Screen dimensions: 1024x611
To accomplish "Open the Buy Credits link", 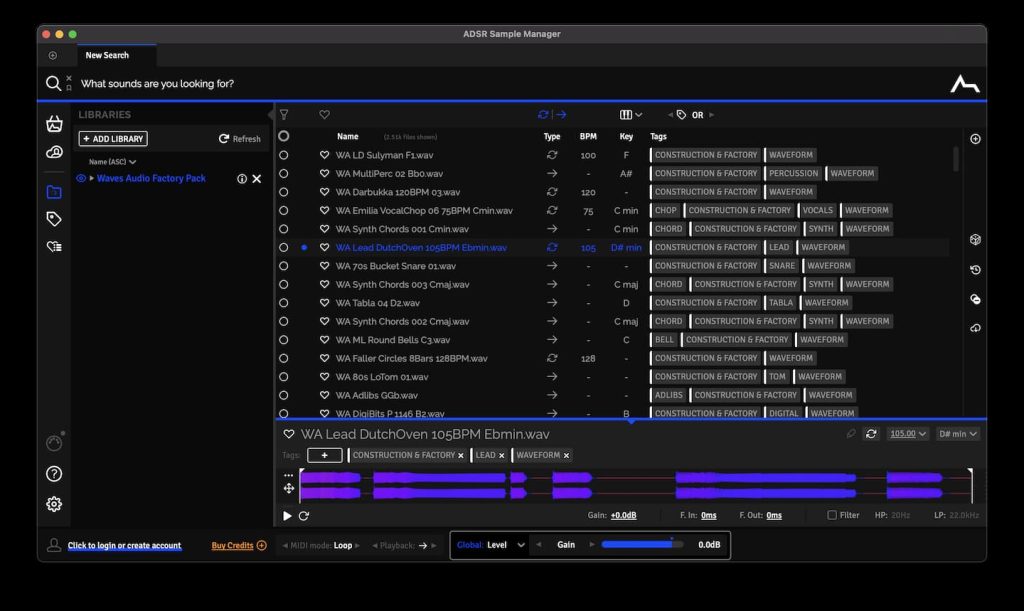I will pos(239,546).
